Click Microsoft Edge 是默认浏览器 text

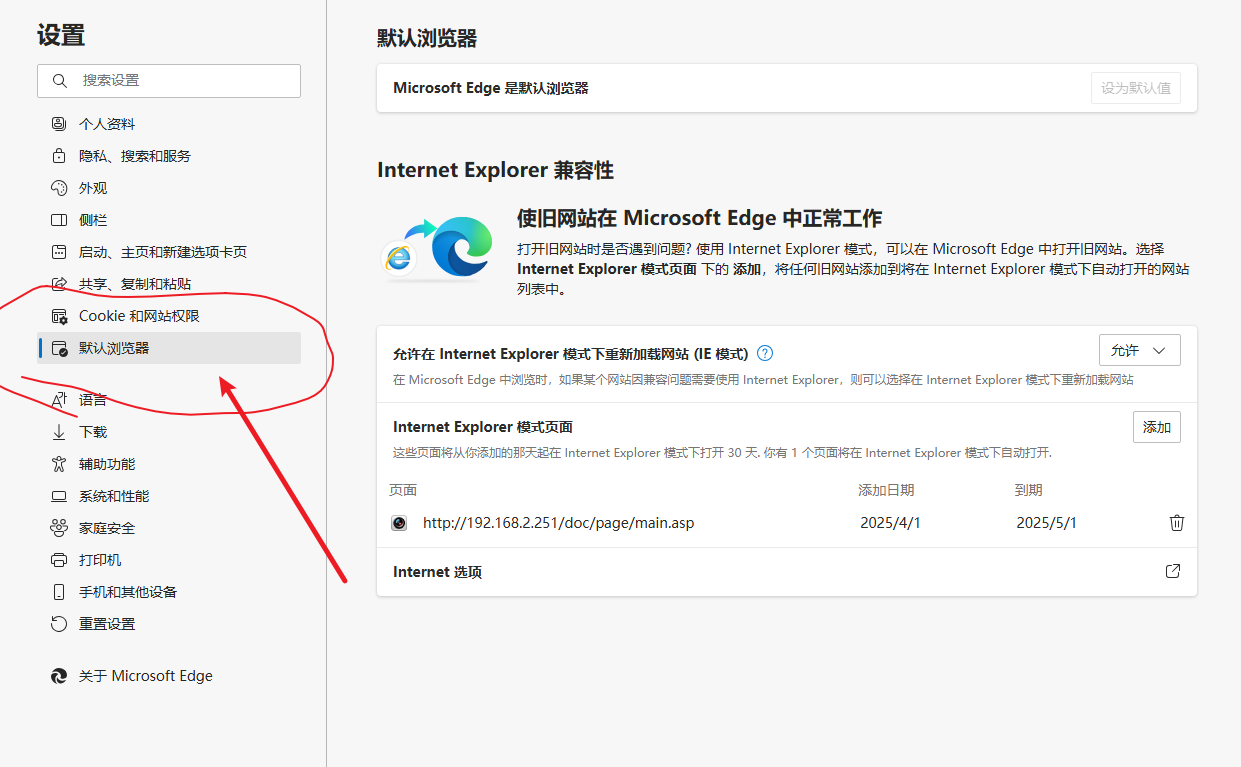point(491,88)
